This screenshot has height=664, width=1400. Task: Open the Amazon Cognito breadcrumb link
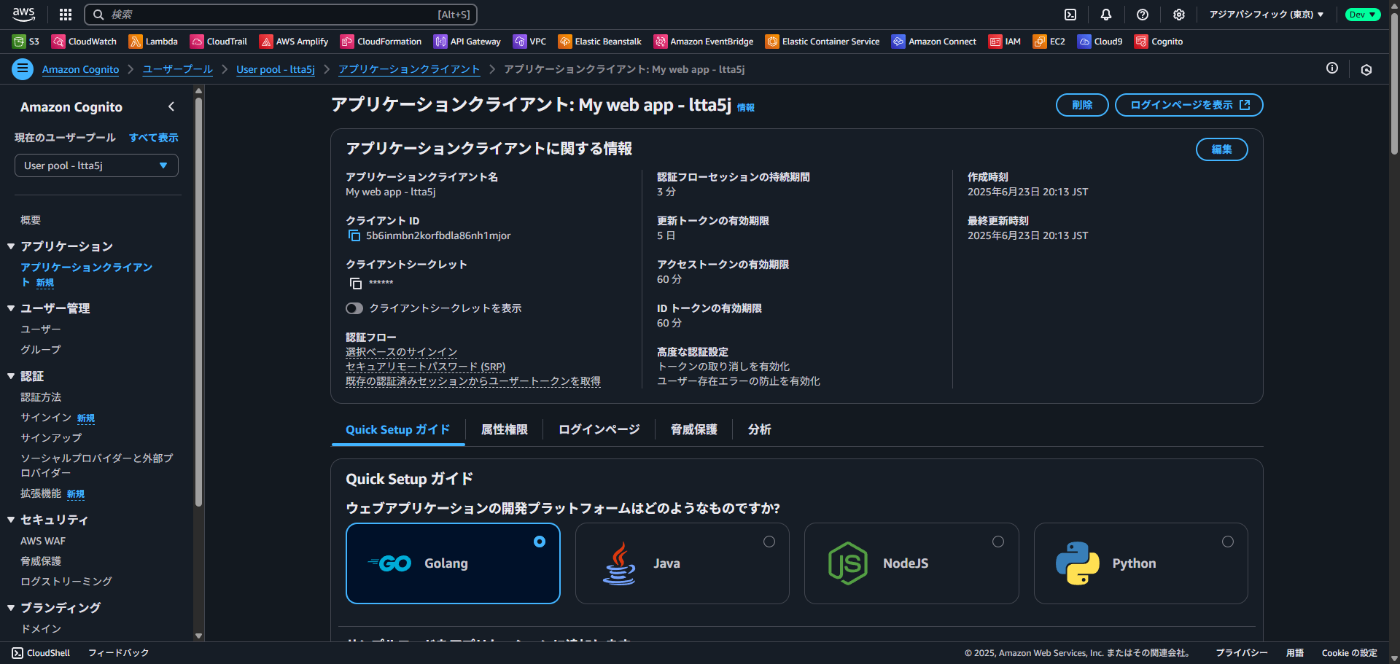[x=80, y=69]
